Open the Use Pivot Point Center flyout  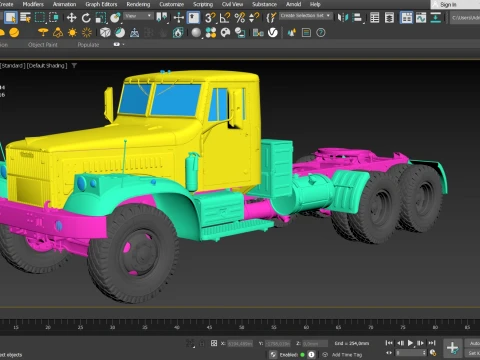click(x=162, y=18)
